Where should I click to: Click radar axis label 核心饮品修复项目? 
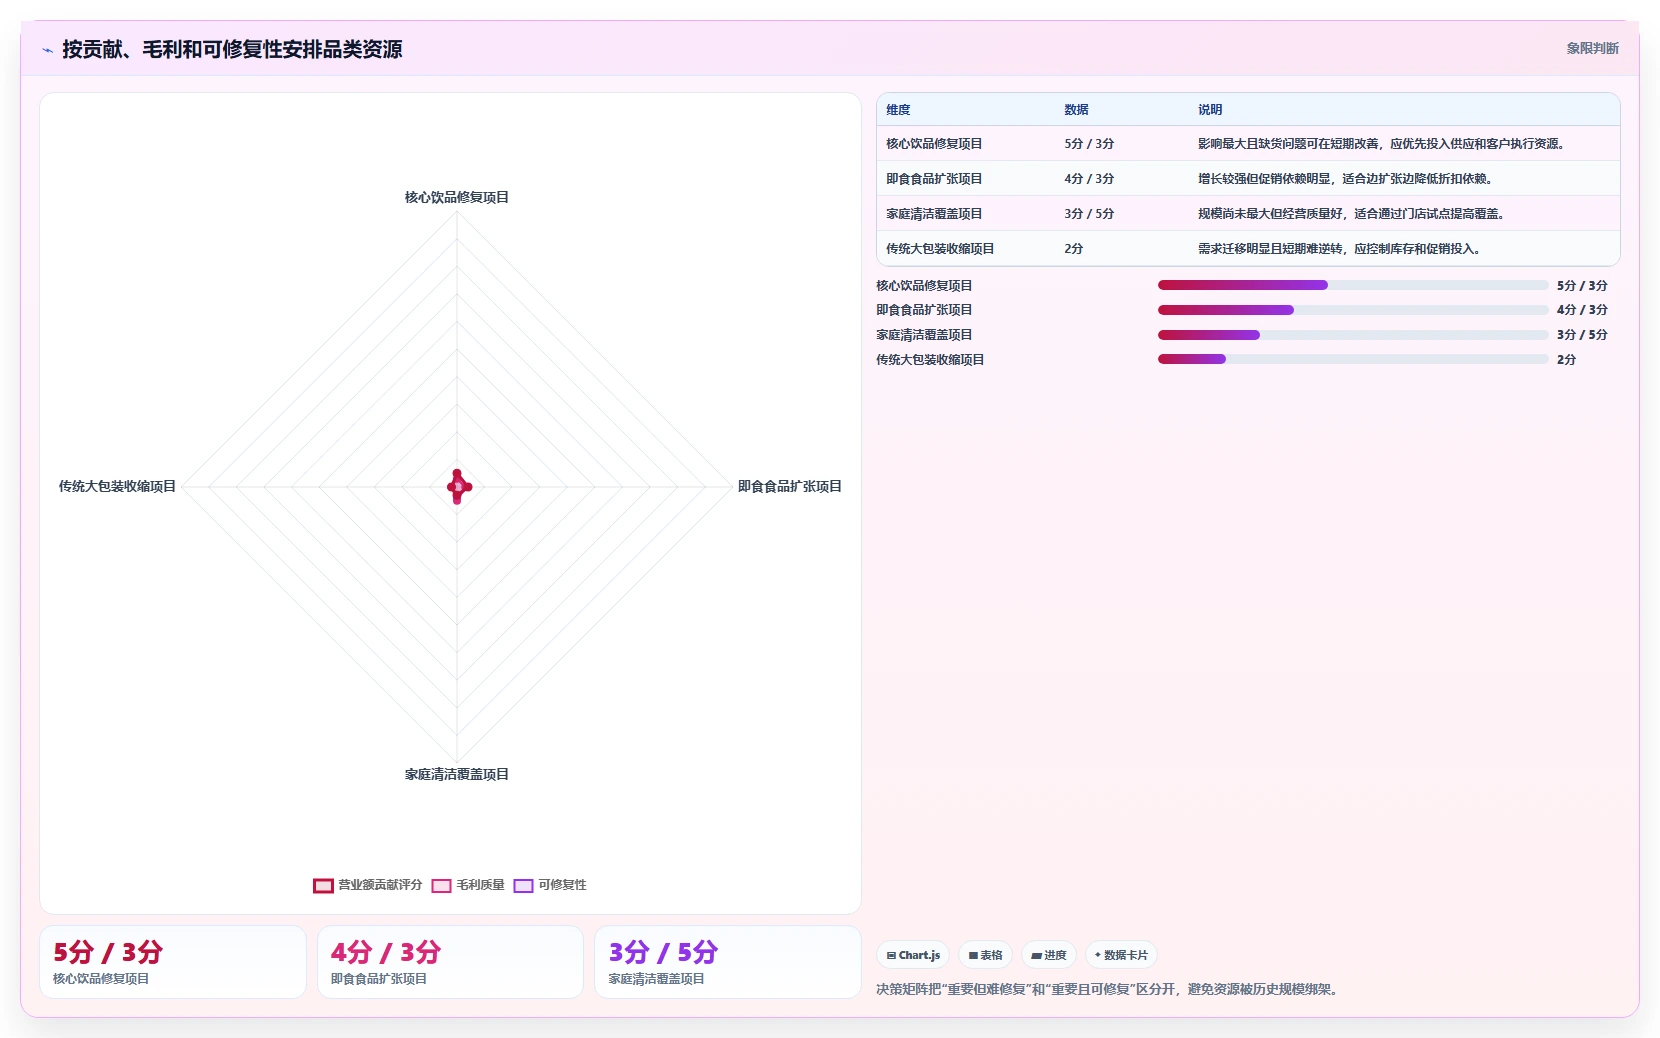click(457, 198)
